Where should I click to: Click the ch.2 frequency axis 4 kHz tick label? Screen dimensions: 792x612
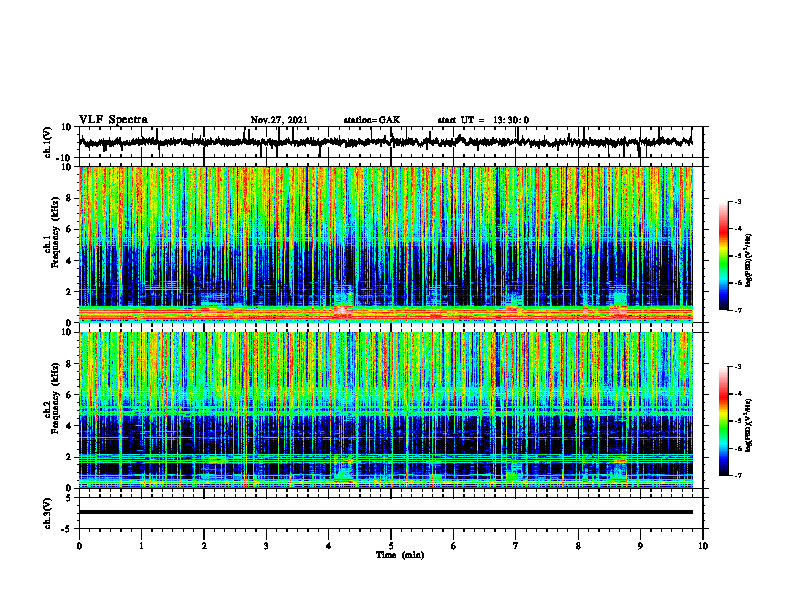70,426
